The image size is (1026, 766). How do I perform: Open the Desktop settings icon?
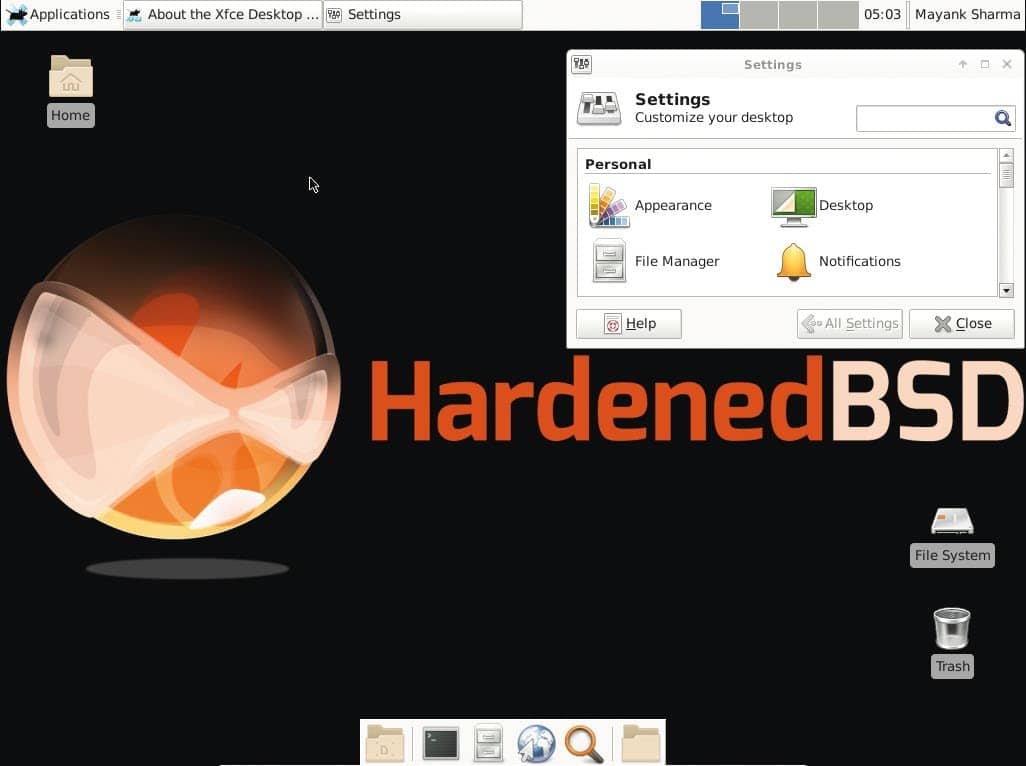click(793, 206)
